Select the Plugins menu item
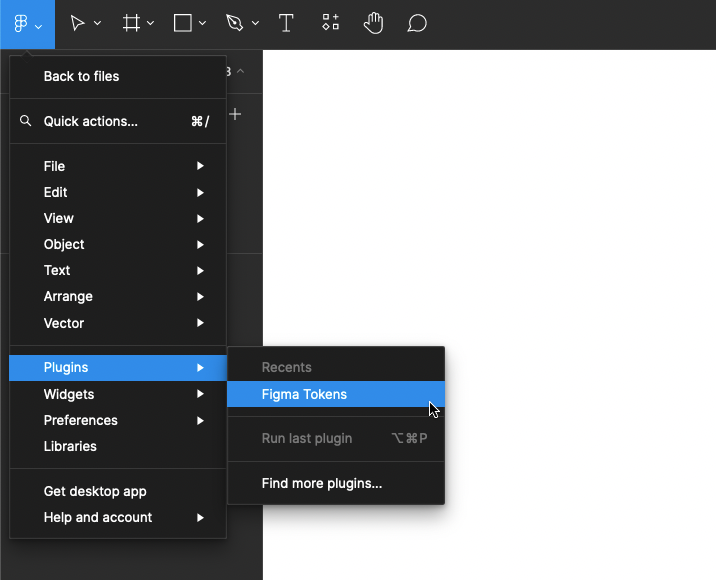Screen dimensions: 716x580 point(118,368)
